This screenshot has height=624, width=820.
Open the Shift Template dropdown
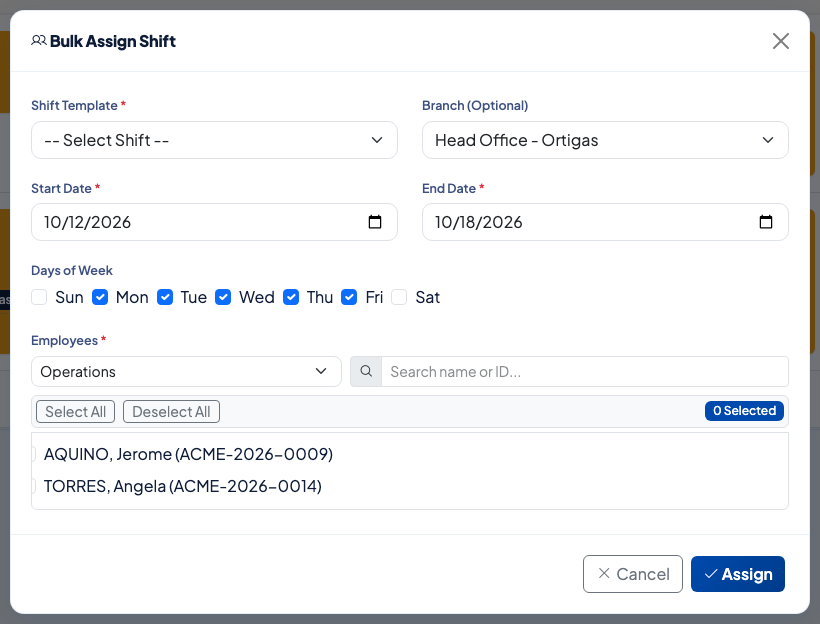[x=214, y=140]
